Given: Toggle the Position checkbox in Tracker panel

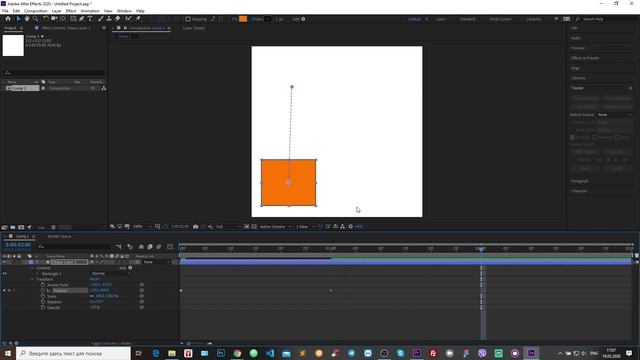Looking at the screenshot, I should [x=573, y=138].
